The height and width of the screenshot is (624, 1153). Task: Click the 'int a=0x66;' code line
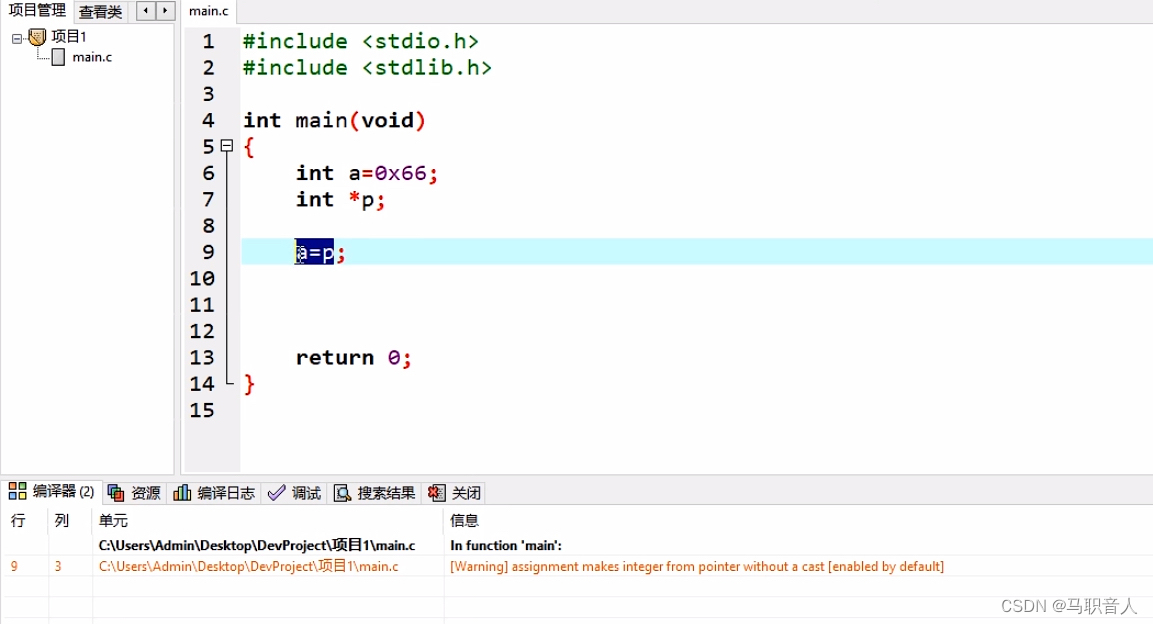coord(366,173)
